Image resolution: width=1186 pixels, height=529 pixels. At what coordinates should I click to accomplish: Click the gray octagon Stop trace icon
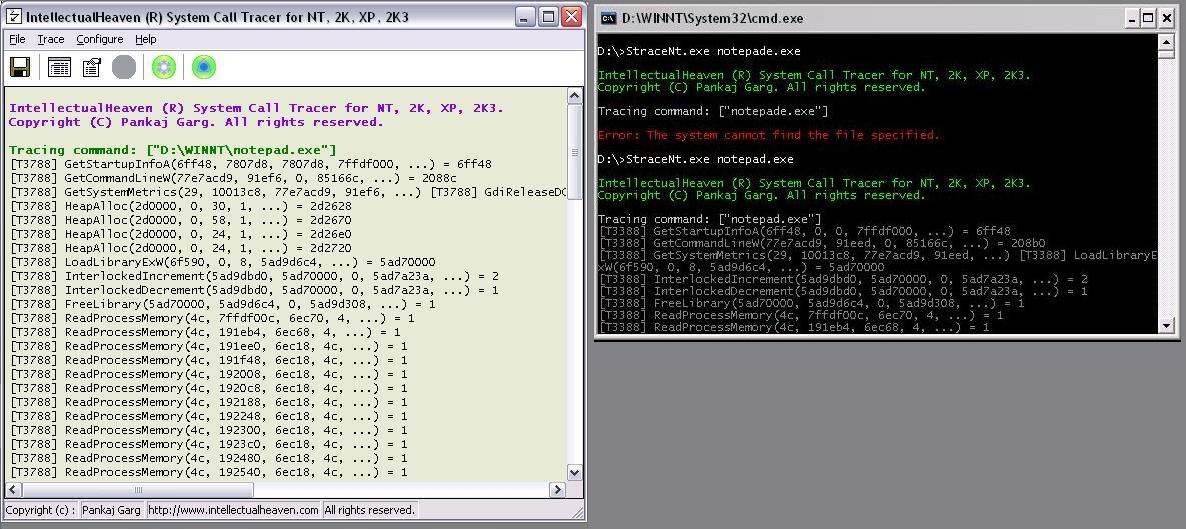(x=124, y=67)
